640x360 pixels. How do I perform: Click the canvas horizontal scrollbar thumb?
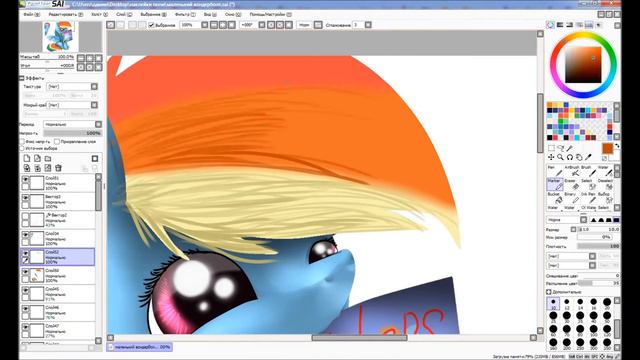click(359, 338)
